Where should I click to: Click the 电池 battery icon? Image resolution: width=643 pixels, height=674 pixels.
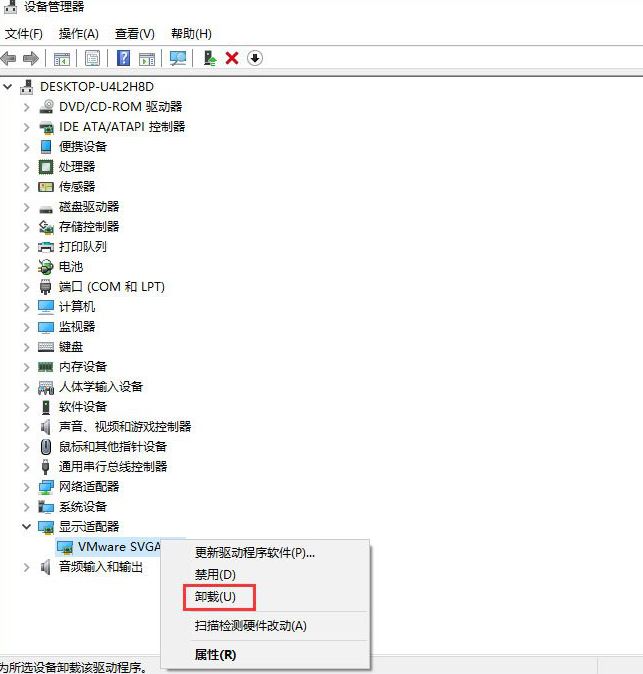point(46,267)
